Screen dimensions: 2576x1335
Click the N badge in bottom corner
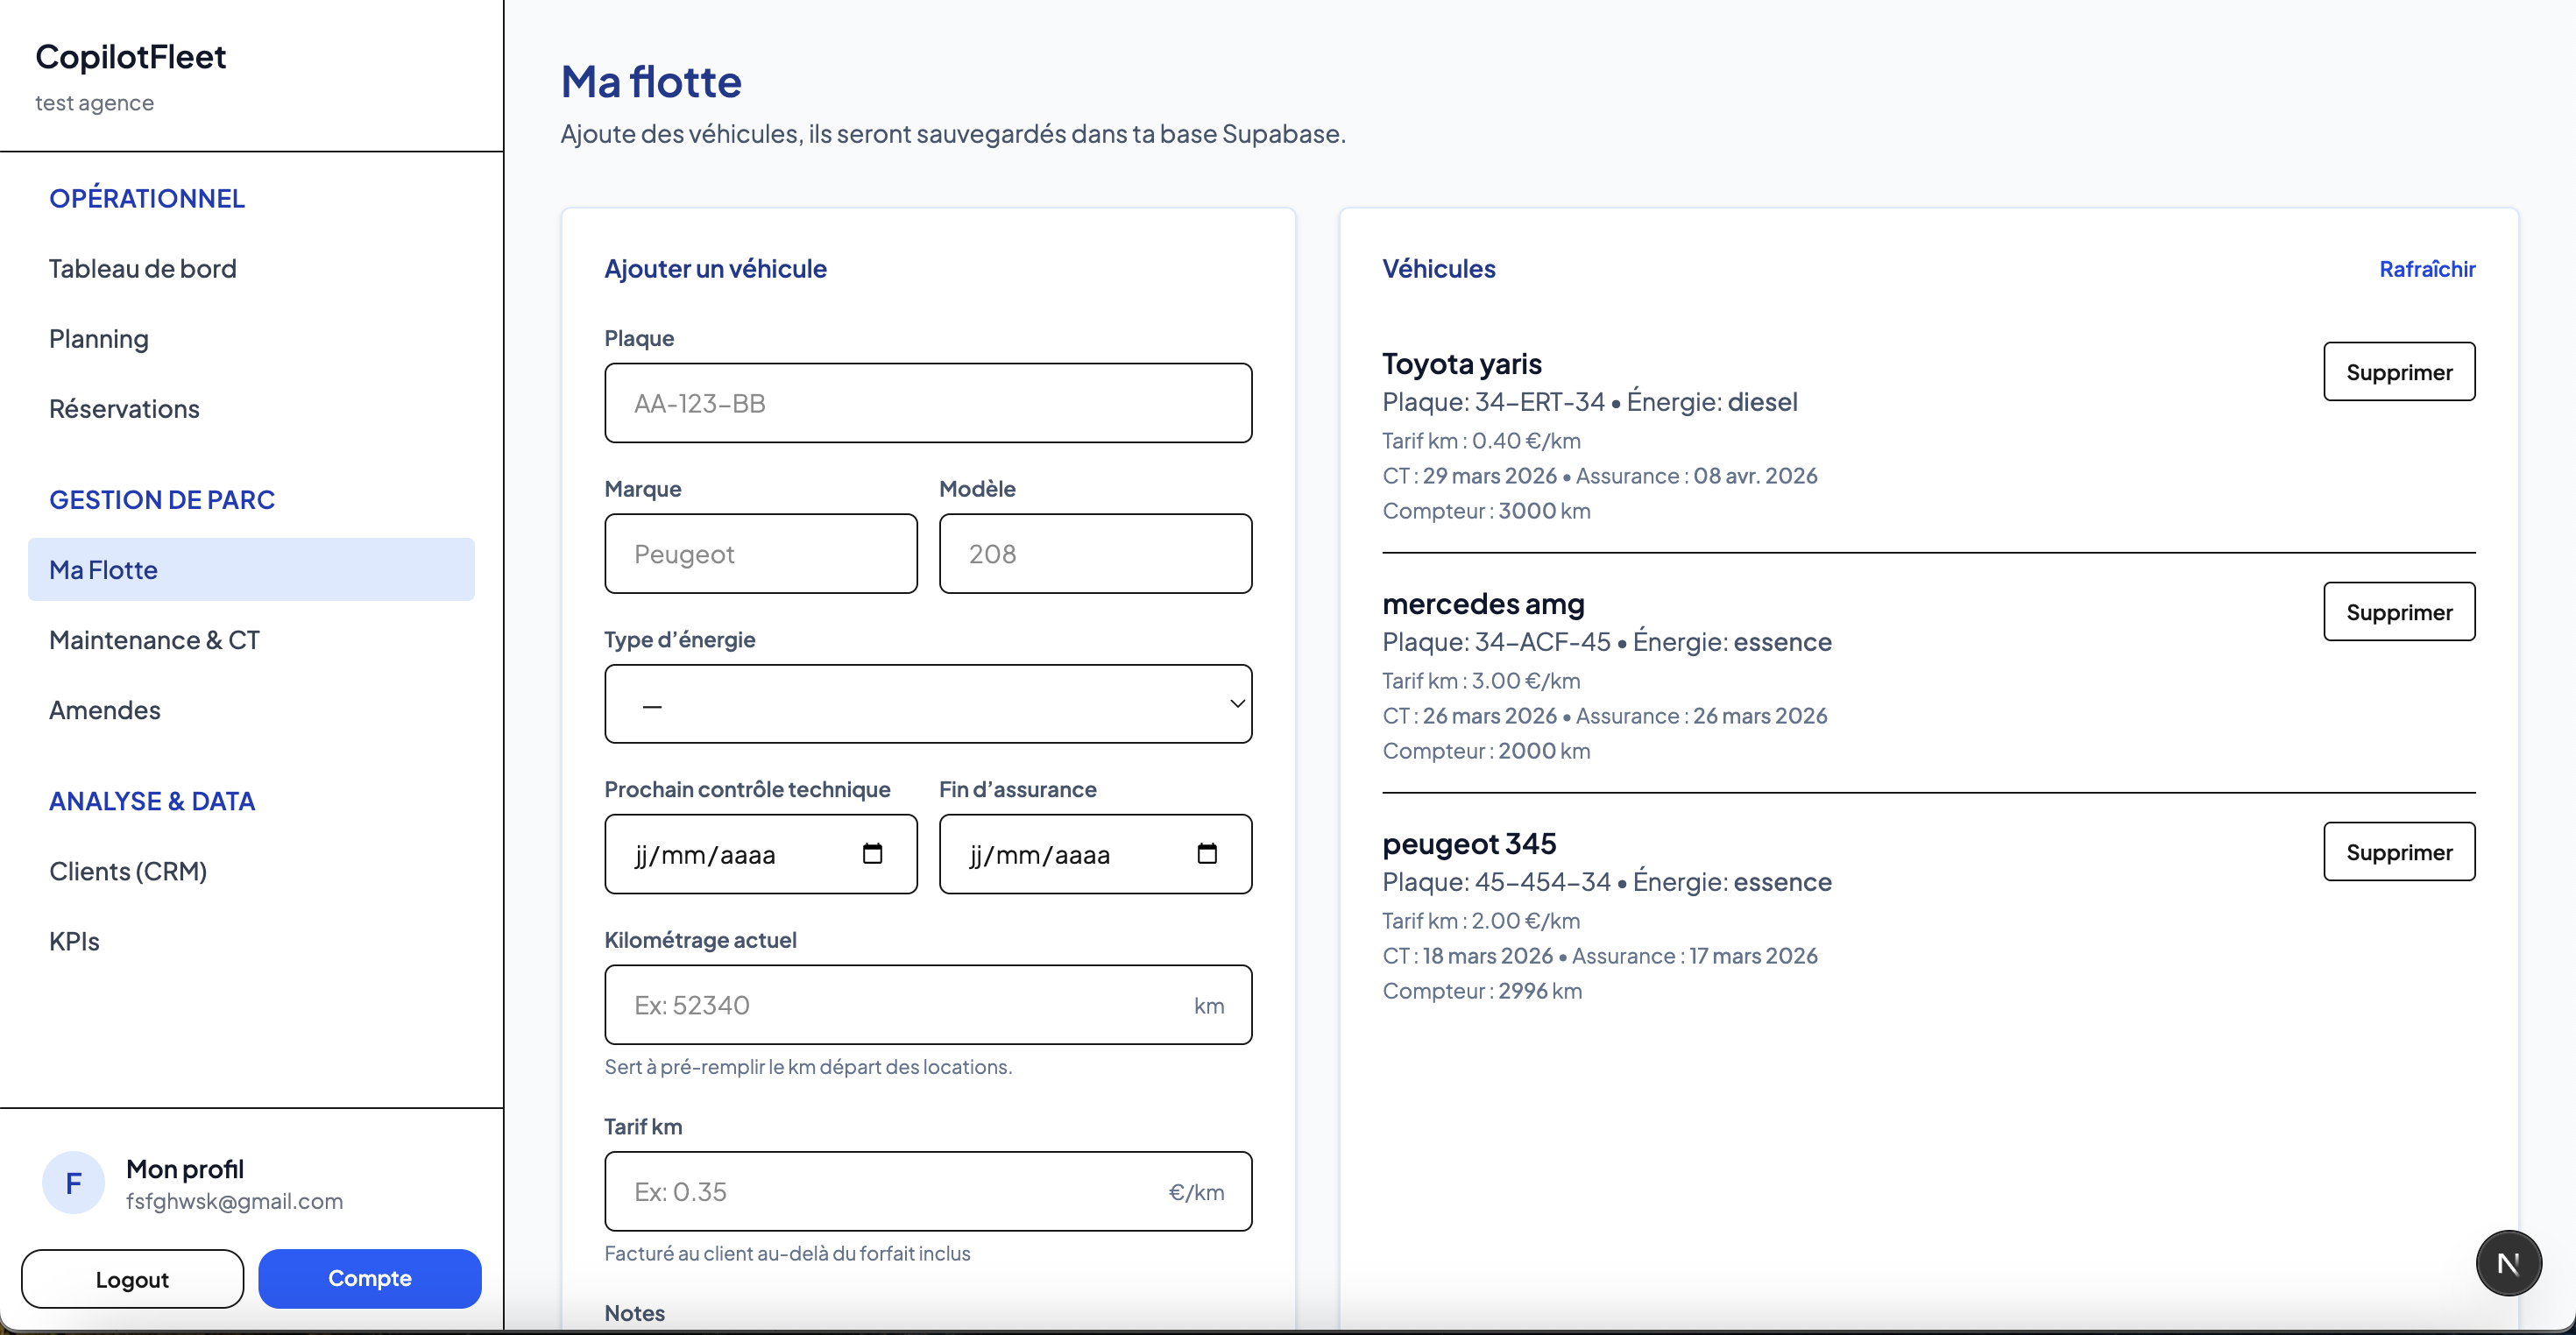click(x=2508, y=1262)
